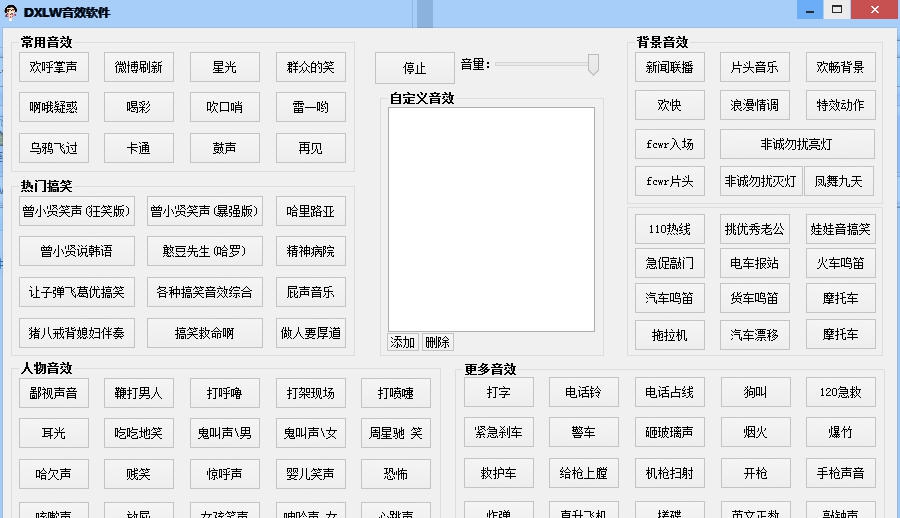
Task: Trigger the 电话铃 phone ring
Action: point(583,392)
